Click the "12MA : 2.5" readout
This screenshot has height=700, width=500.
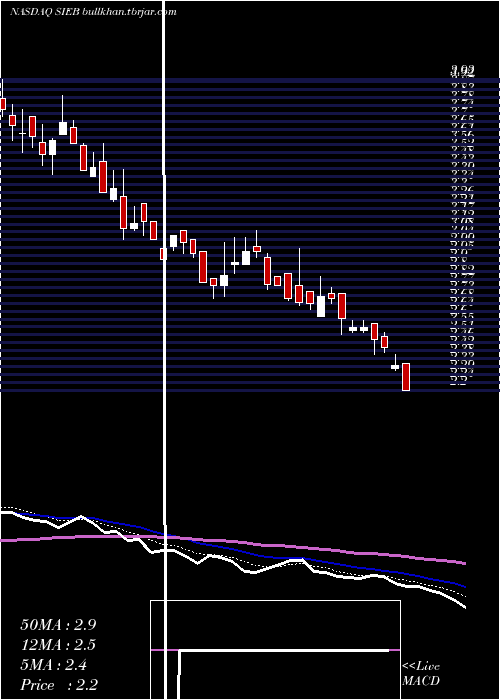coord(58,645)
